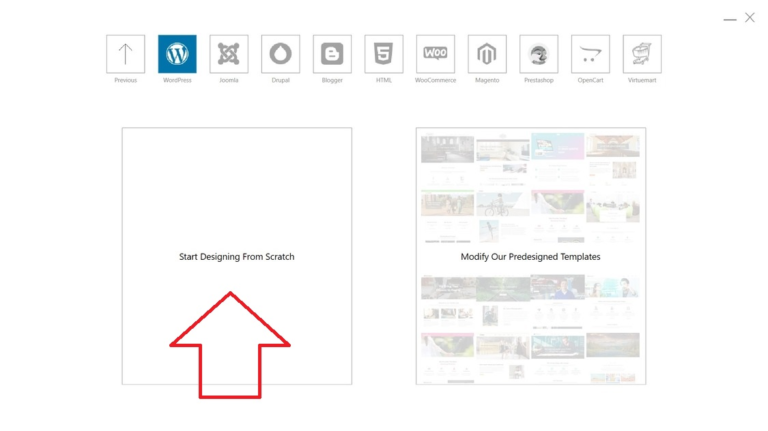The image size is (768, 431).
Task: Select the OpenCart shopping cart icon
Action: (x=590, y=54)
